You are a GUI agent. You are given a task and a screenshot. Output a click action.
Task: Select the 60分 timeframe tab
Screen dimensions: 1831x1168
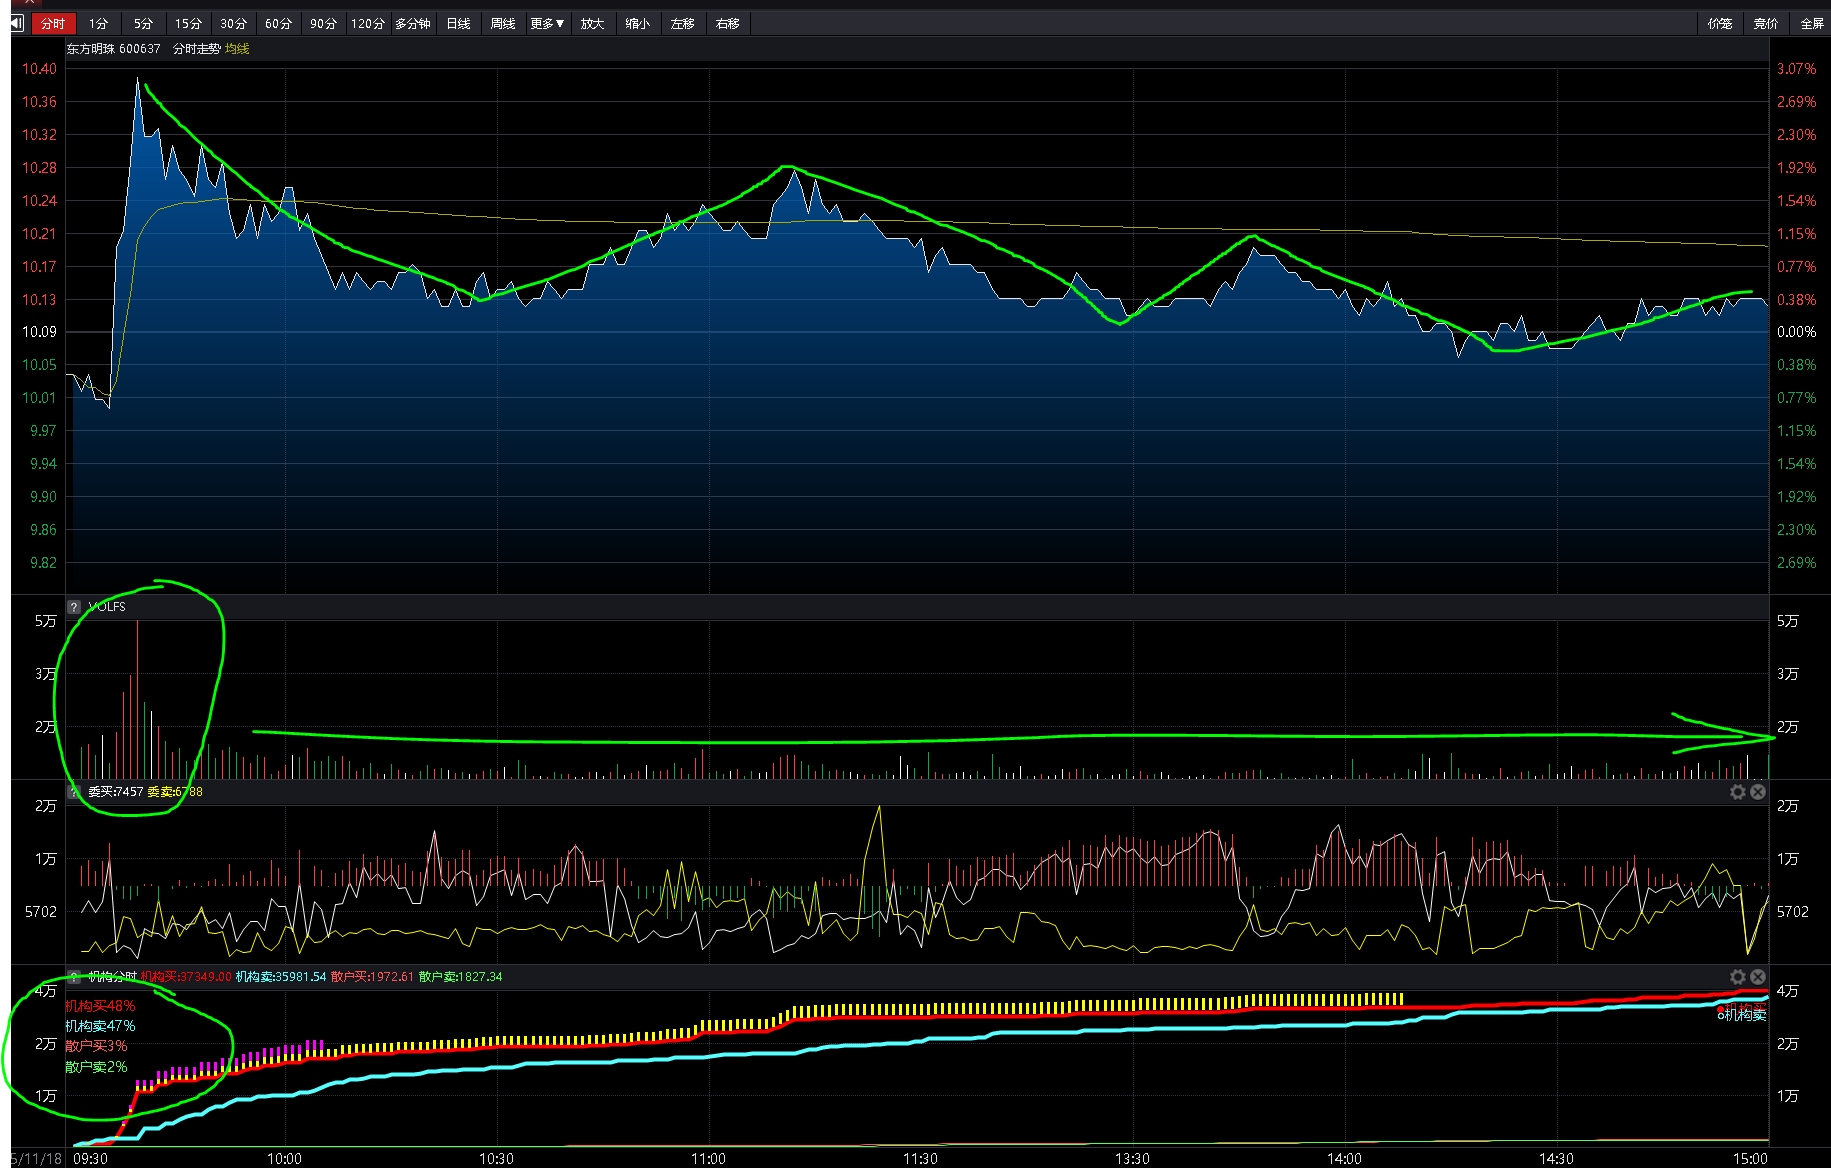[x=278, y=23]
